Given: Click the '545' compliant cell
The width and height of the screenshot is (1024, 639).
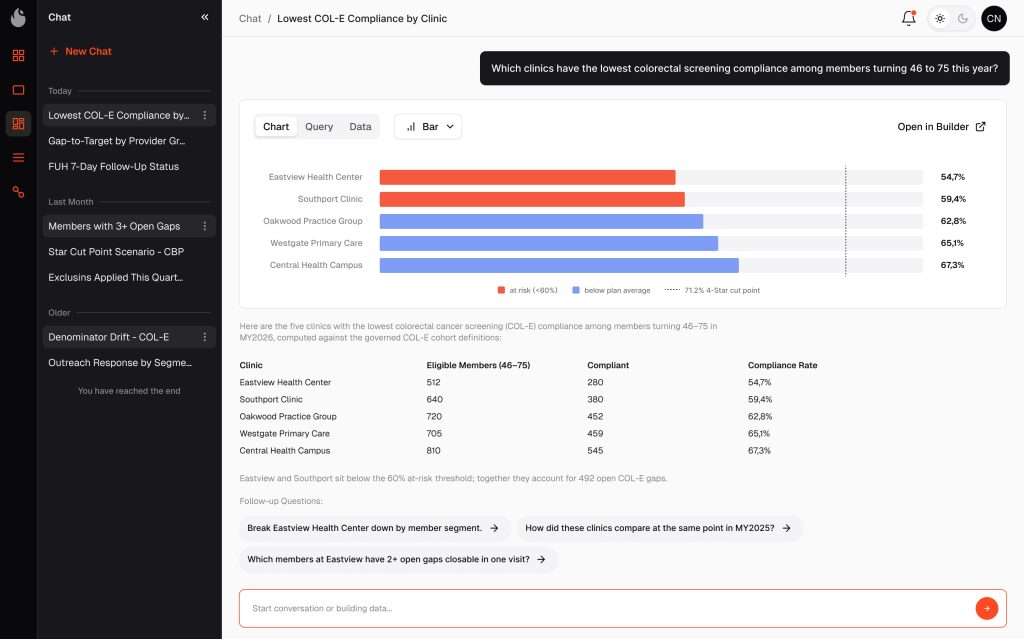Looking at the screenshot, I should (x=595, y=450).
